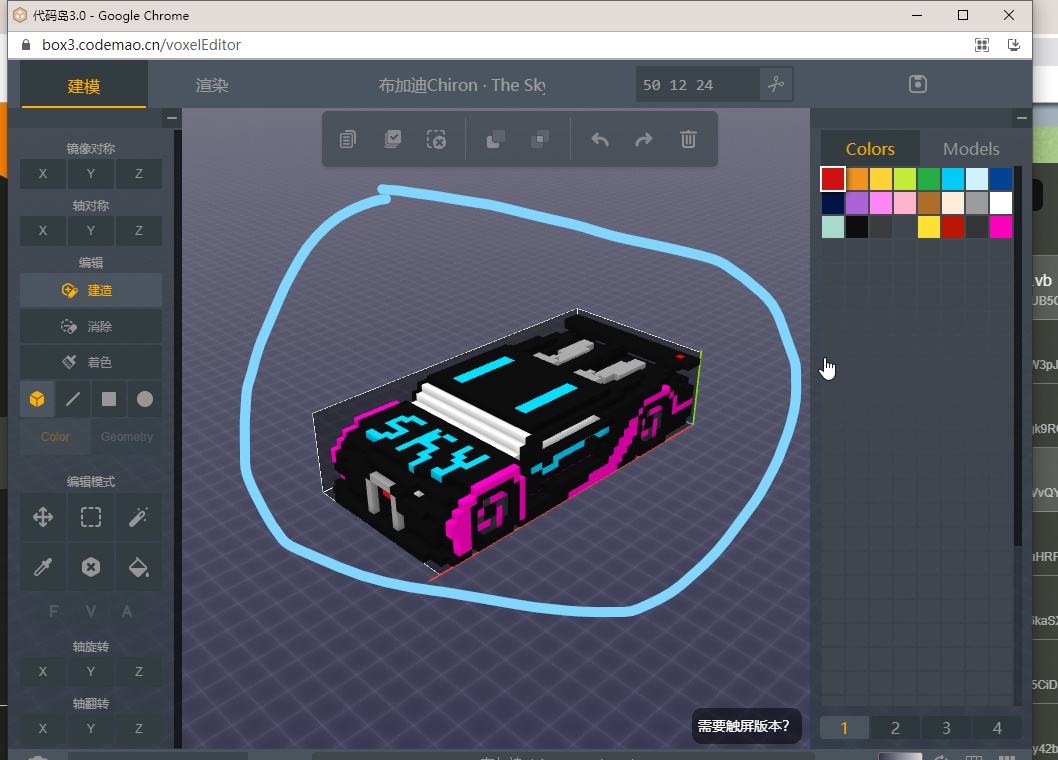The width and height of the screenshot is (1058, 760).
Task: Rotate model around X under 轴旋转
Action: click(x=43, y=672)
